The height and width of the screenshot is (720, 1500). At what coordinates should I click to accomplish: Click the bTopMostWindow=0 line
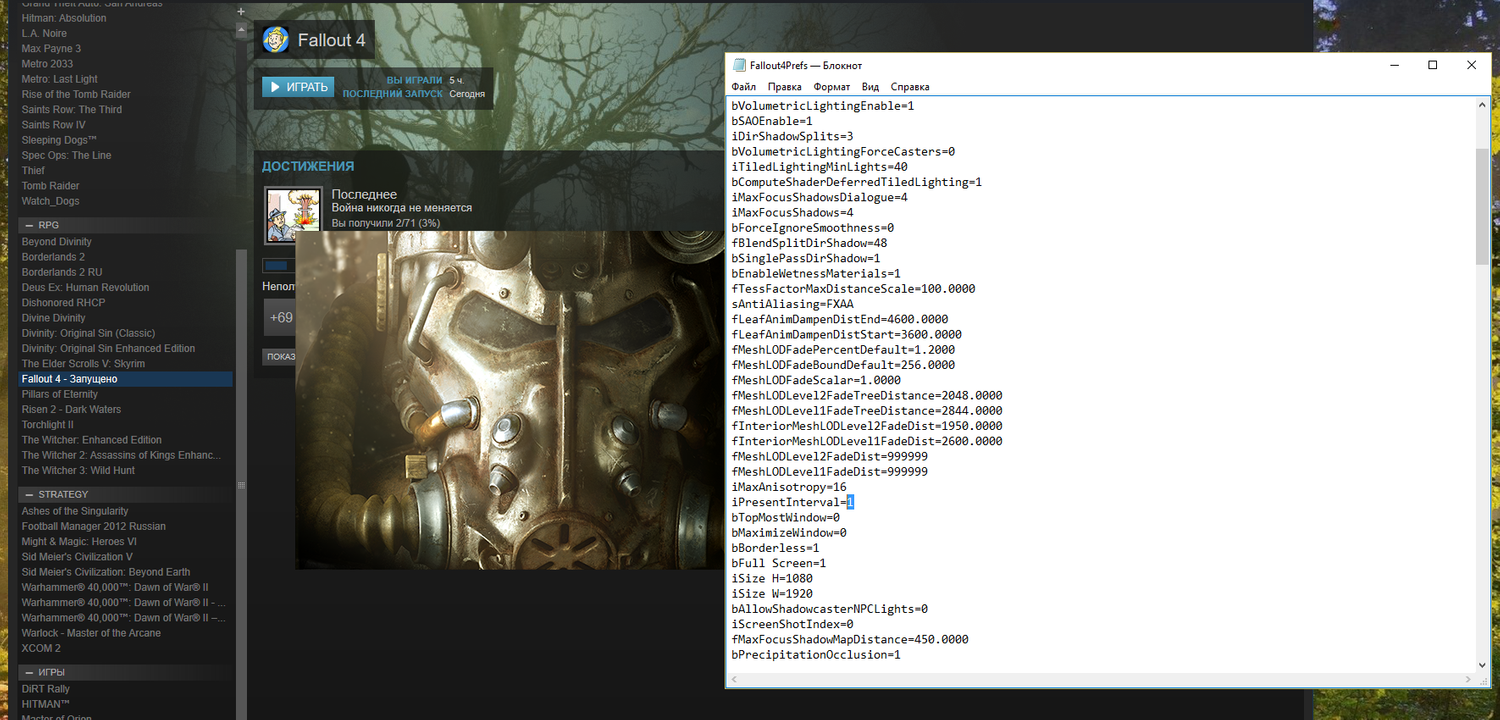click(786, 517)
